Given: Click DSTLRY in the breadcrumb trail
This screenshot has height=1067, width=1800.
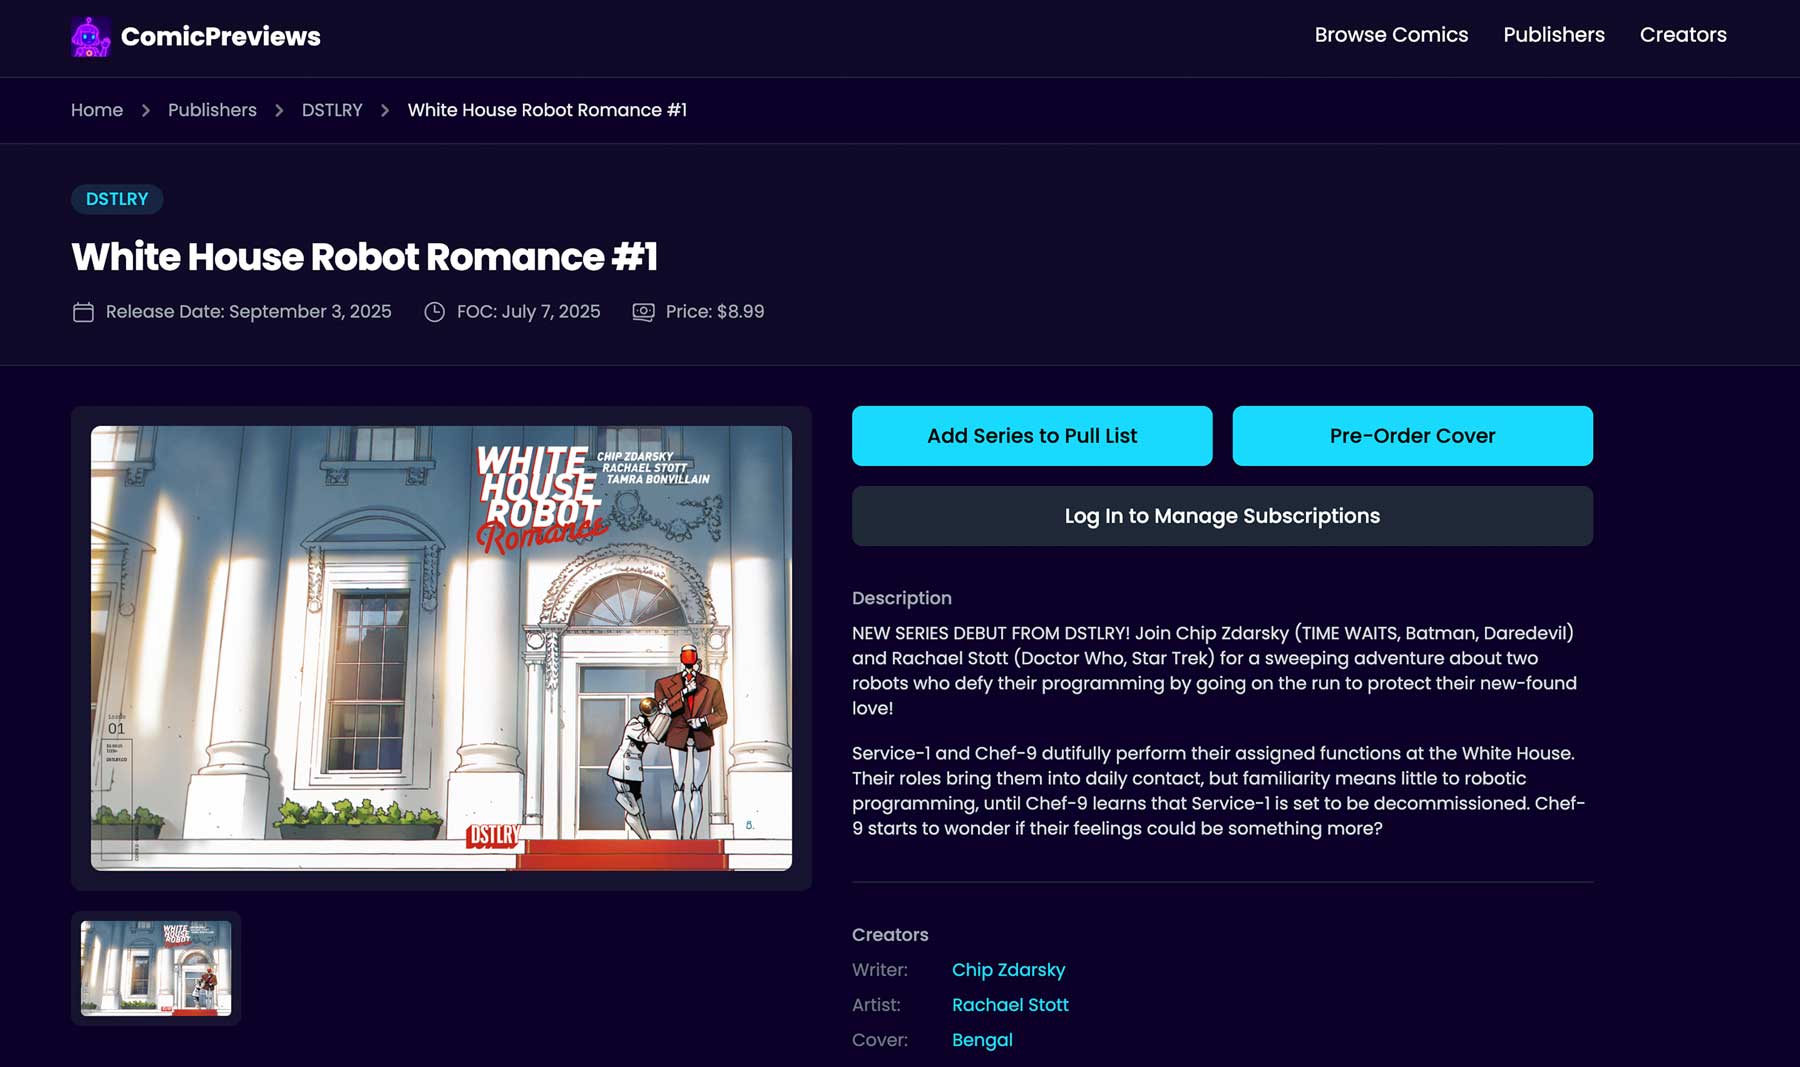Looking at the screenshot, I should point(332,110).
